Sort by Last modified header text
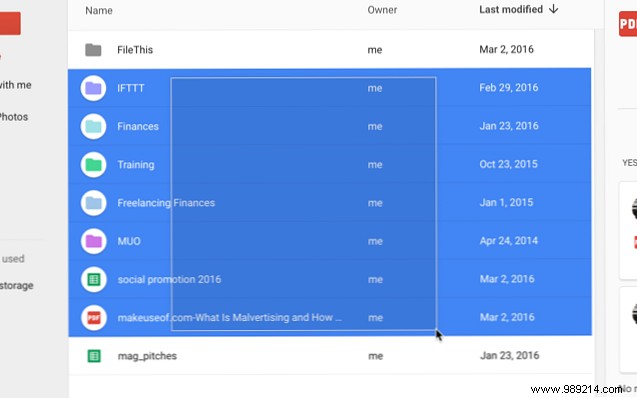This screenshot has height=398, width=637. click(x=511, y=9)
